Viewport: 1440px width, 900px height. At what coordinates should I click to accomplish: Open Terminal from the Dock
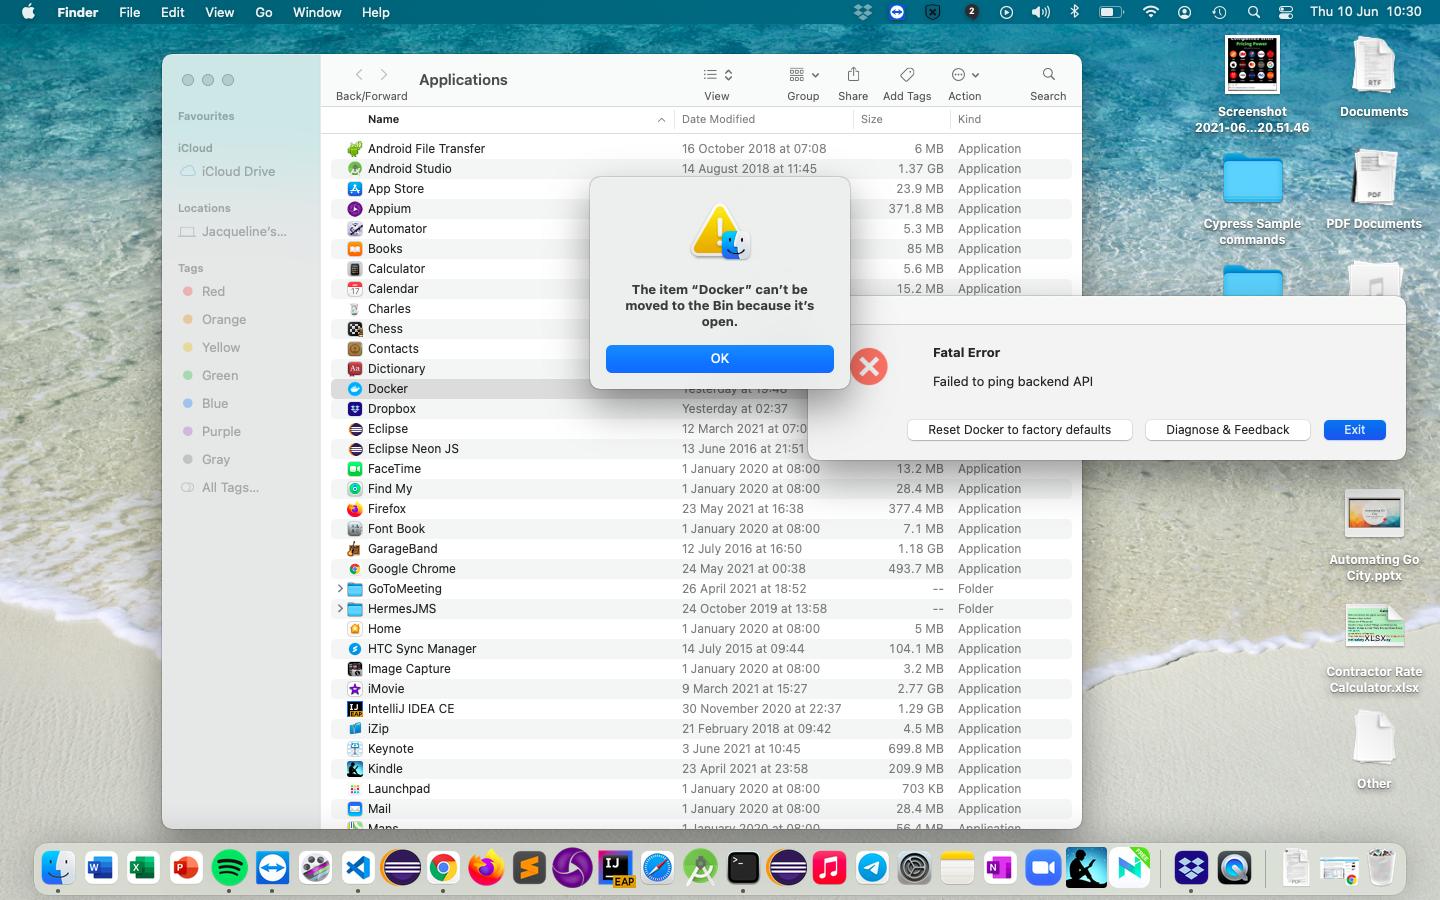coord(743,868)
